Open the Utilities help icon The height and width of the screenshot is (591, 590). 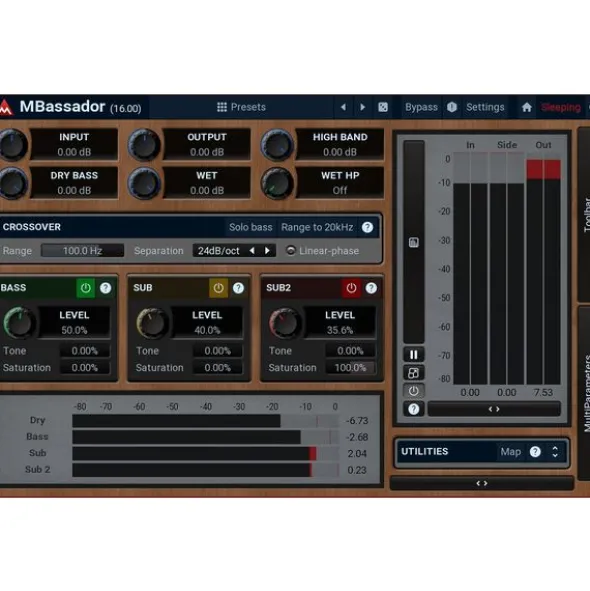535,452
